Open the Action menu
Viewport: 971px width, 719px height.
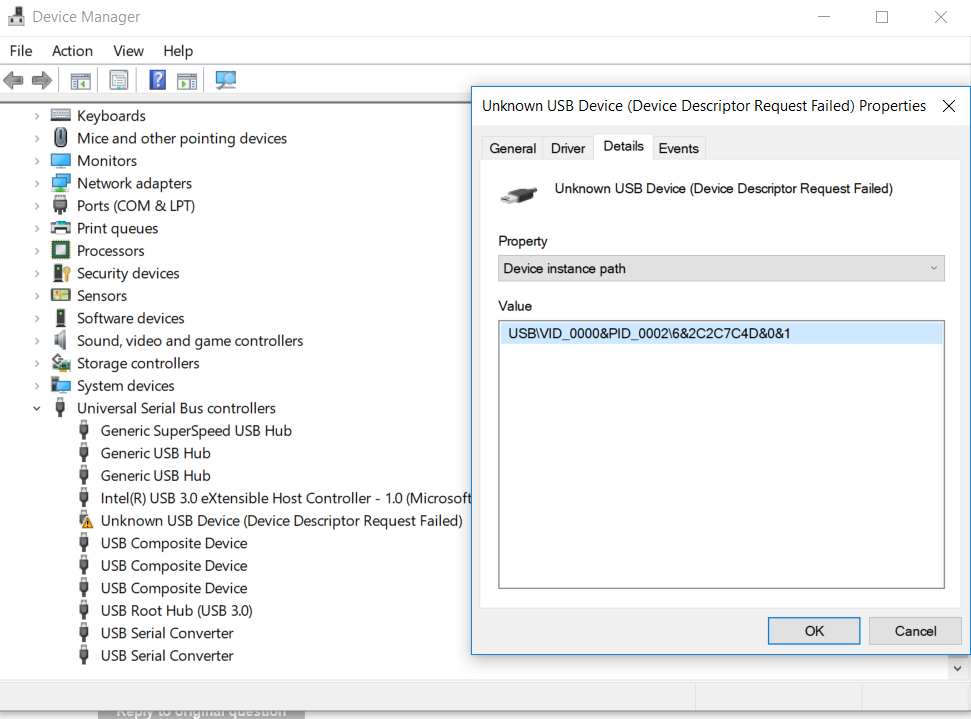[x=72, y=51]
